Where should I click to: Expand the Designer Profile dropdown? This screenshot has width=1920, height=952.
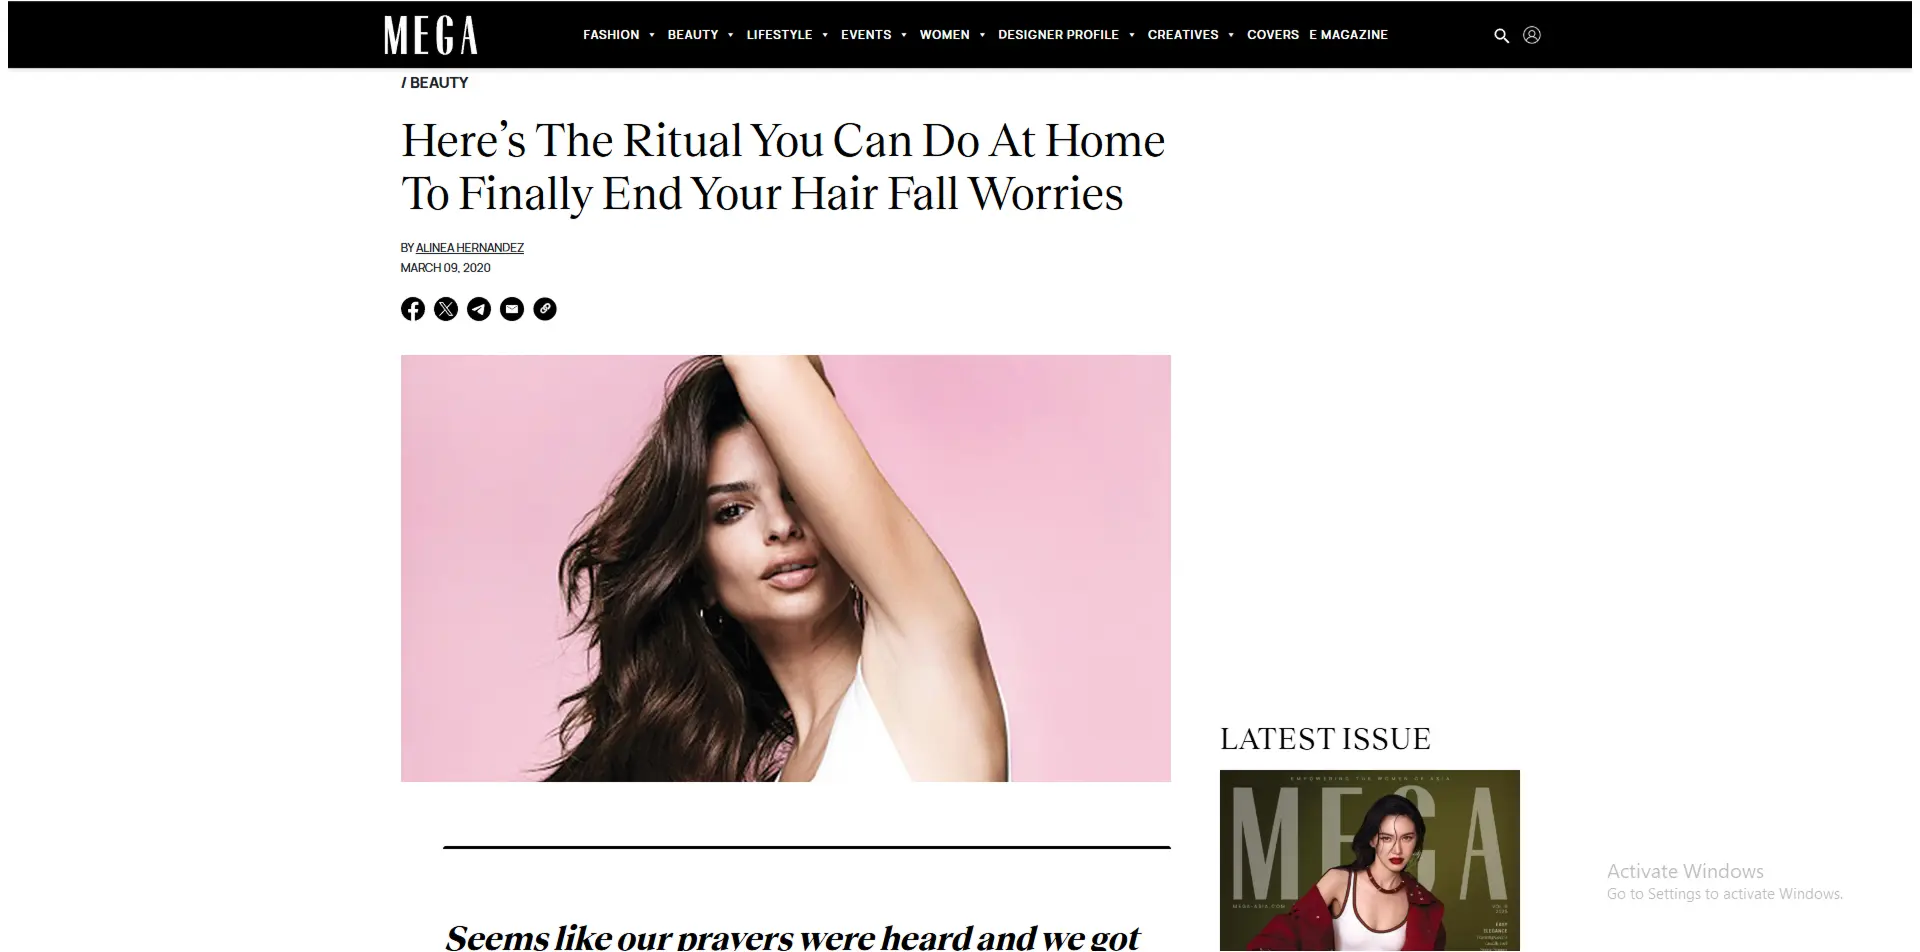coord(1132,35)
